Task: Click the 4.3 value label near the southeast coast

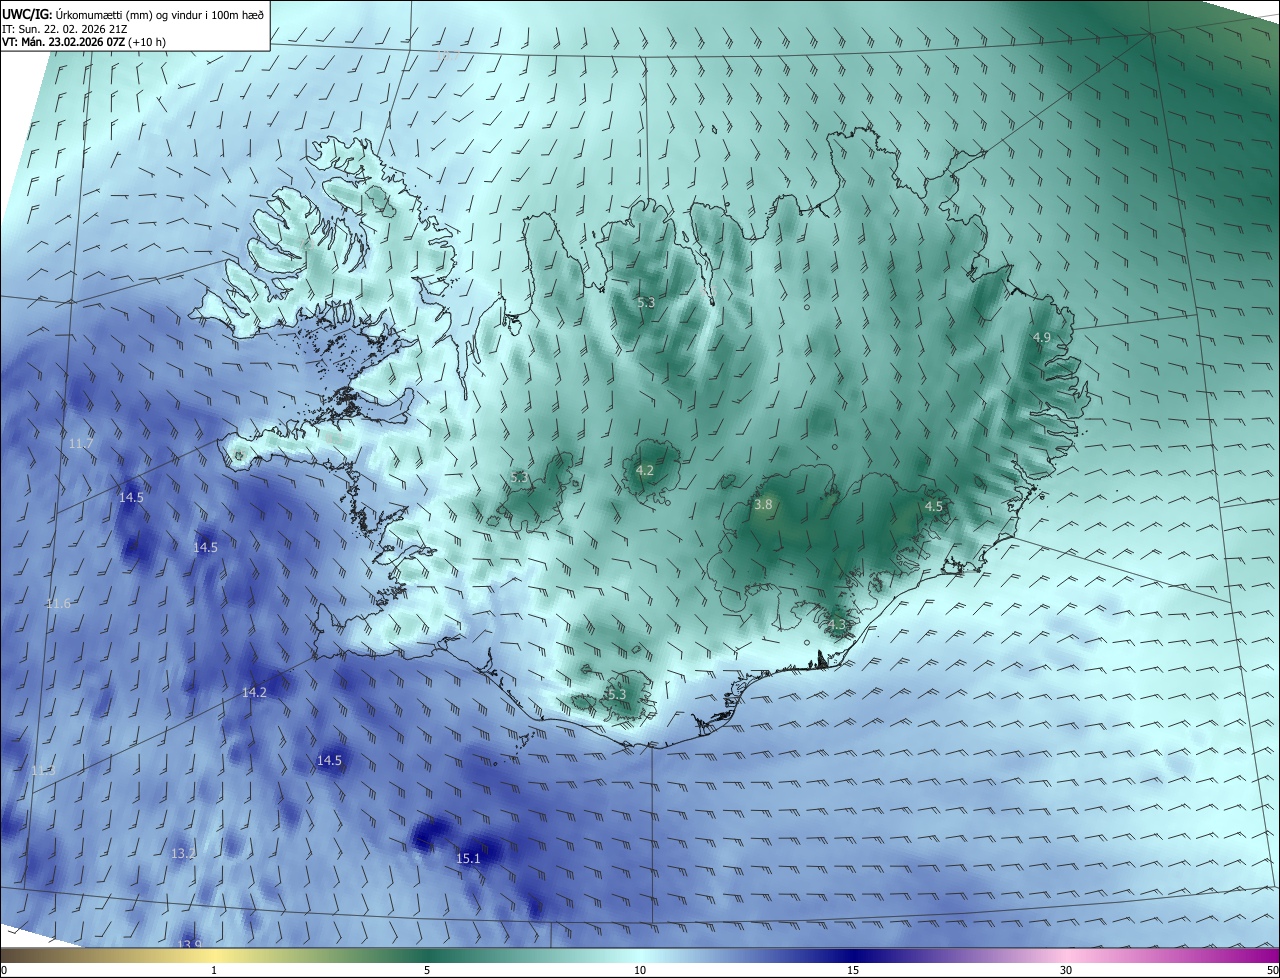Action: pos(836,626)
